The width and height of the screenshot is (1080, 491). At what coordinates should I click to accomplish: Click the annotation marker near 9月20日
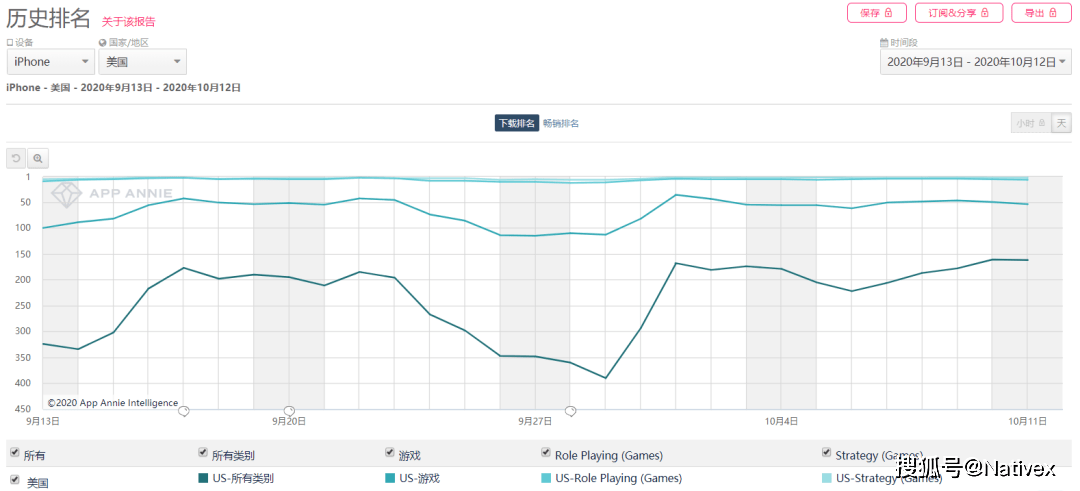click(289, 411)
